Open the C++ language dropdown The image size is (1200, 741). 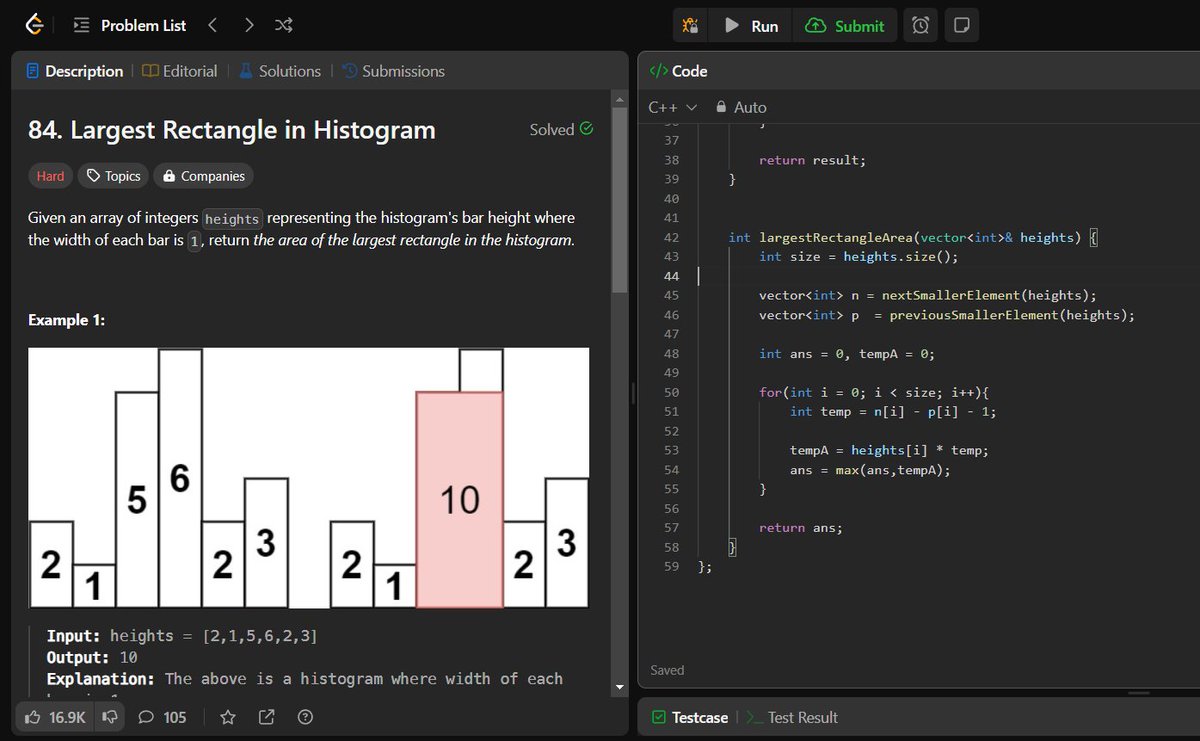point(672,107)
